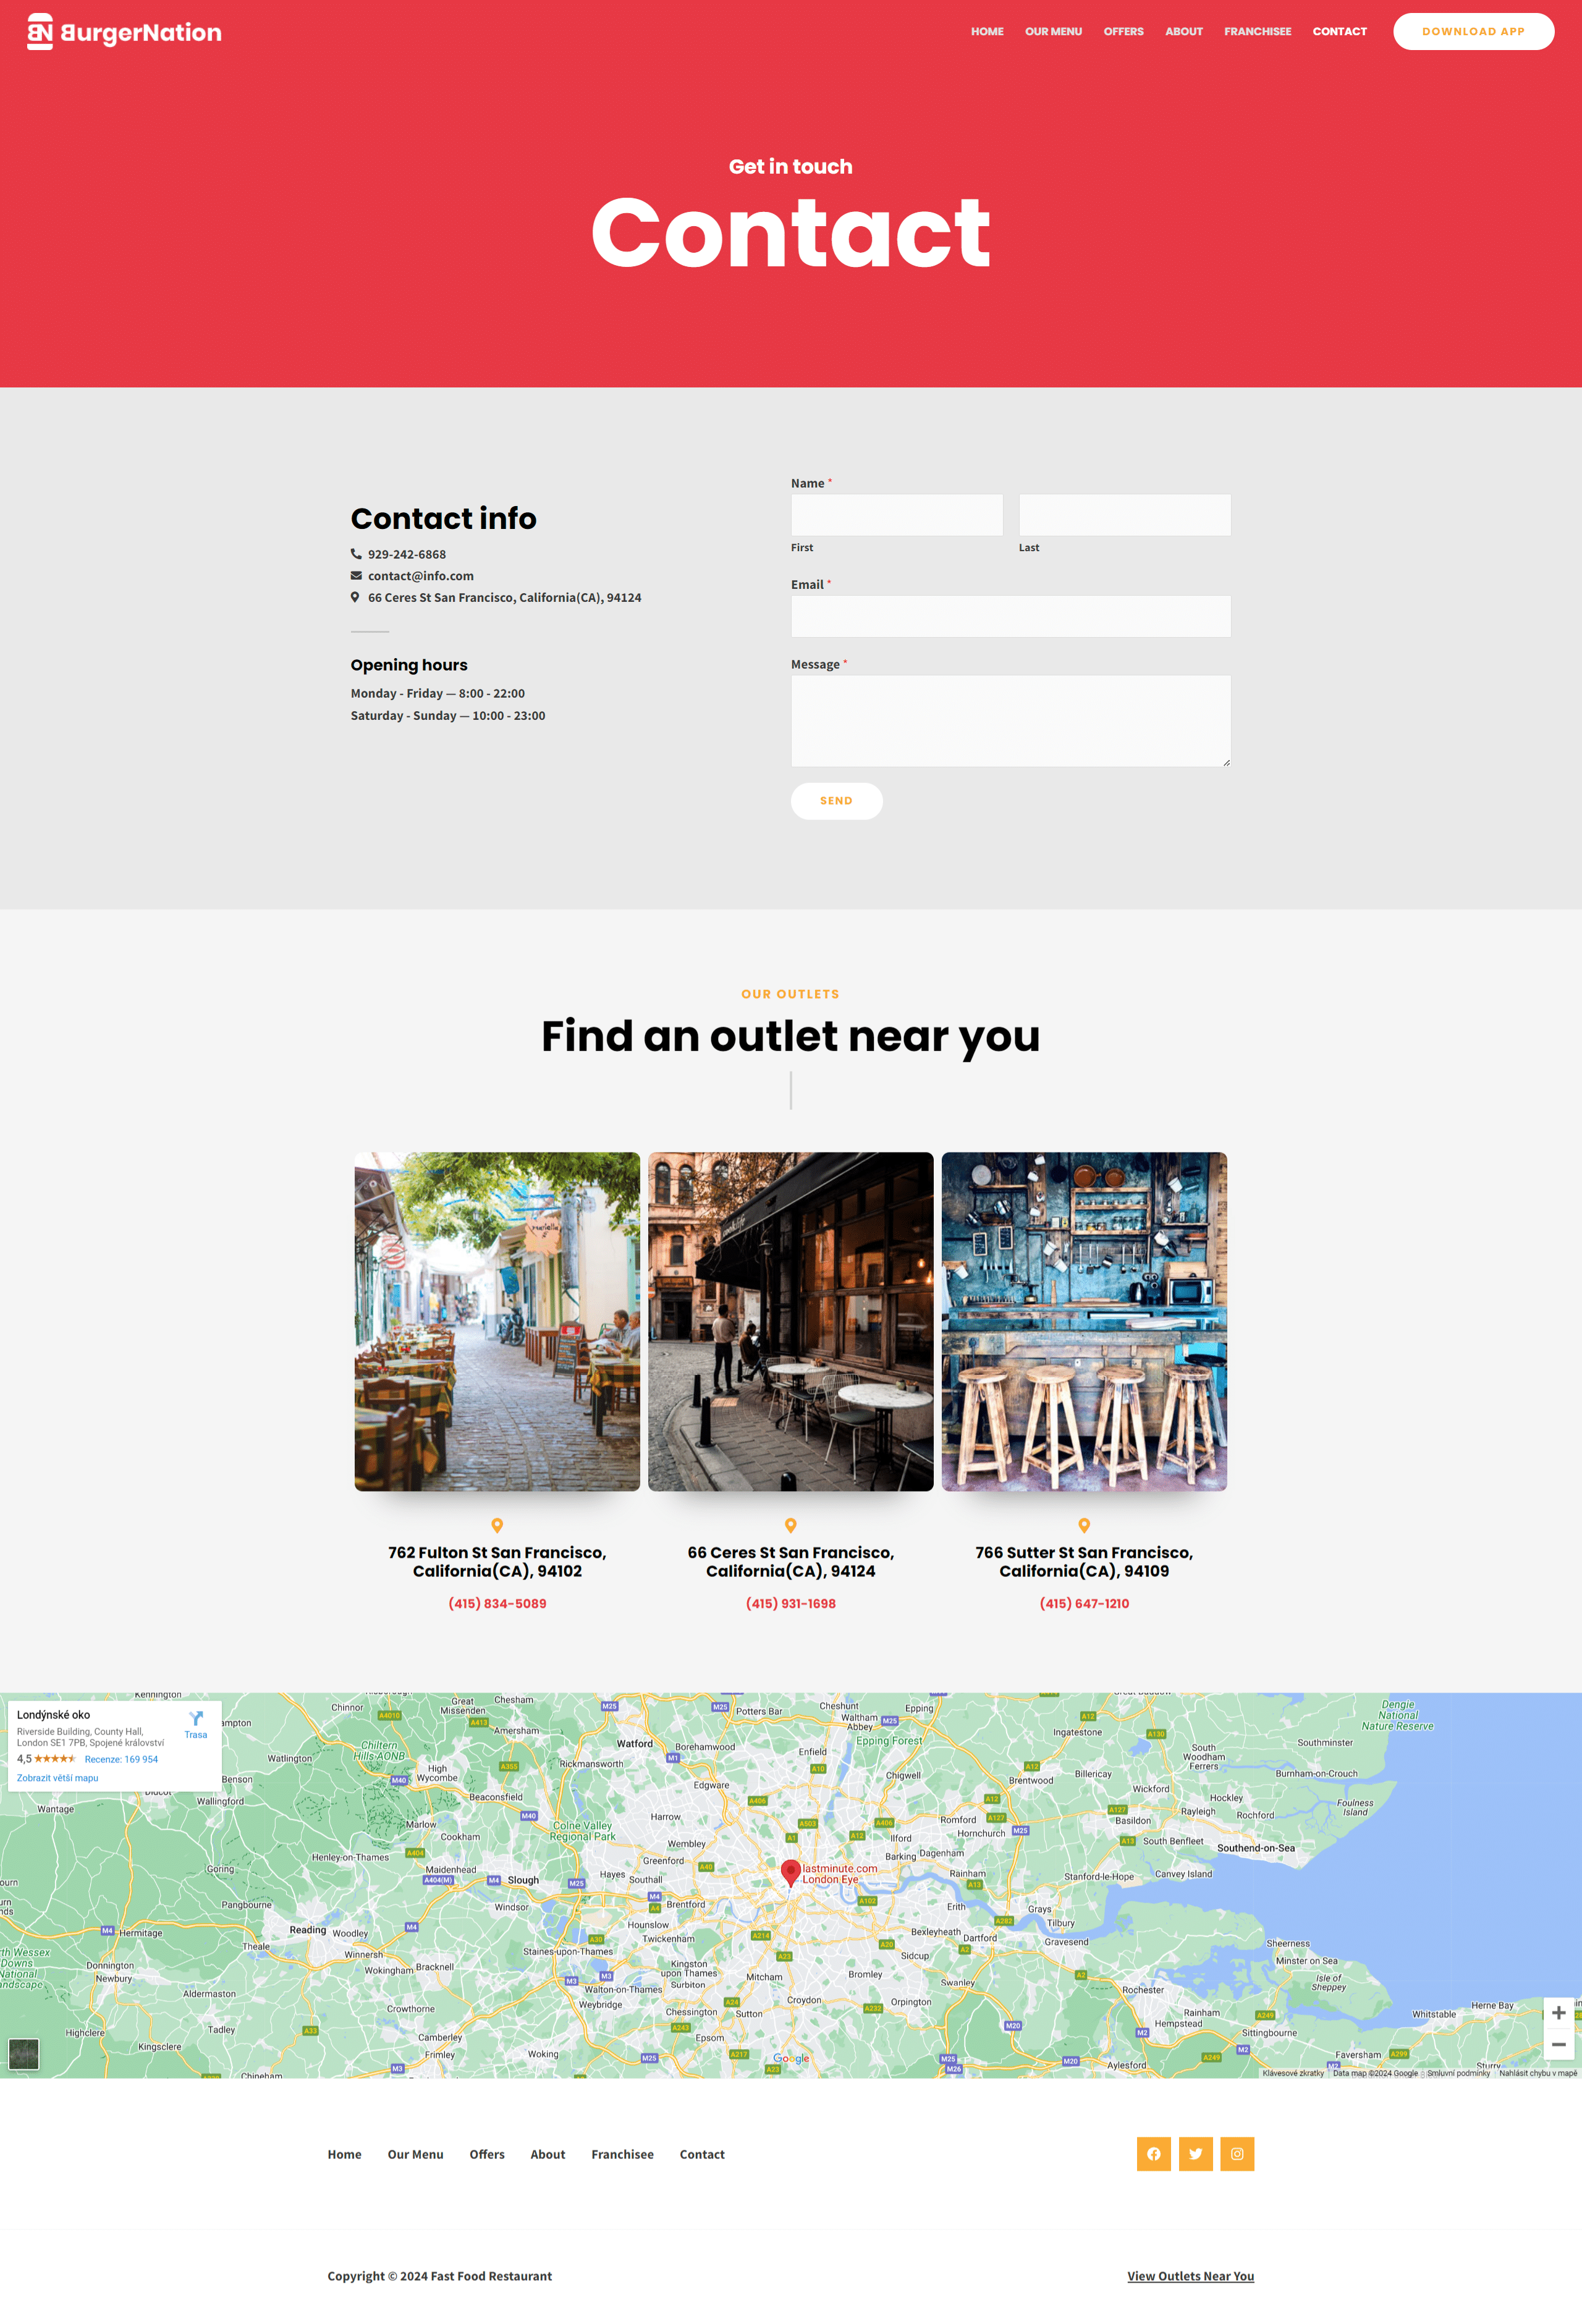Toggle satellite view thumbnail on map

[23, 2054]
